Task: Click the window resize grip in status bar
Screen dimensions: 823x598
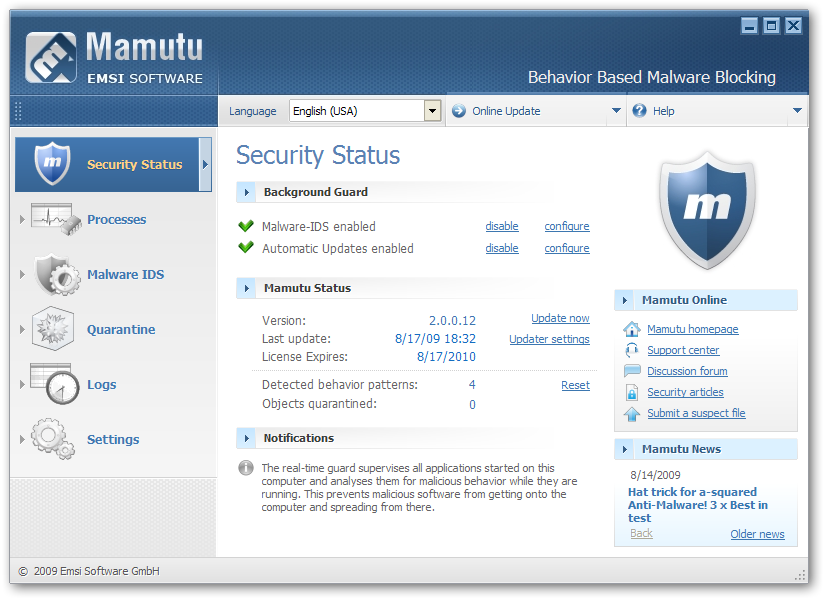Action: [x=801, y=575]
